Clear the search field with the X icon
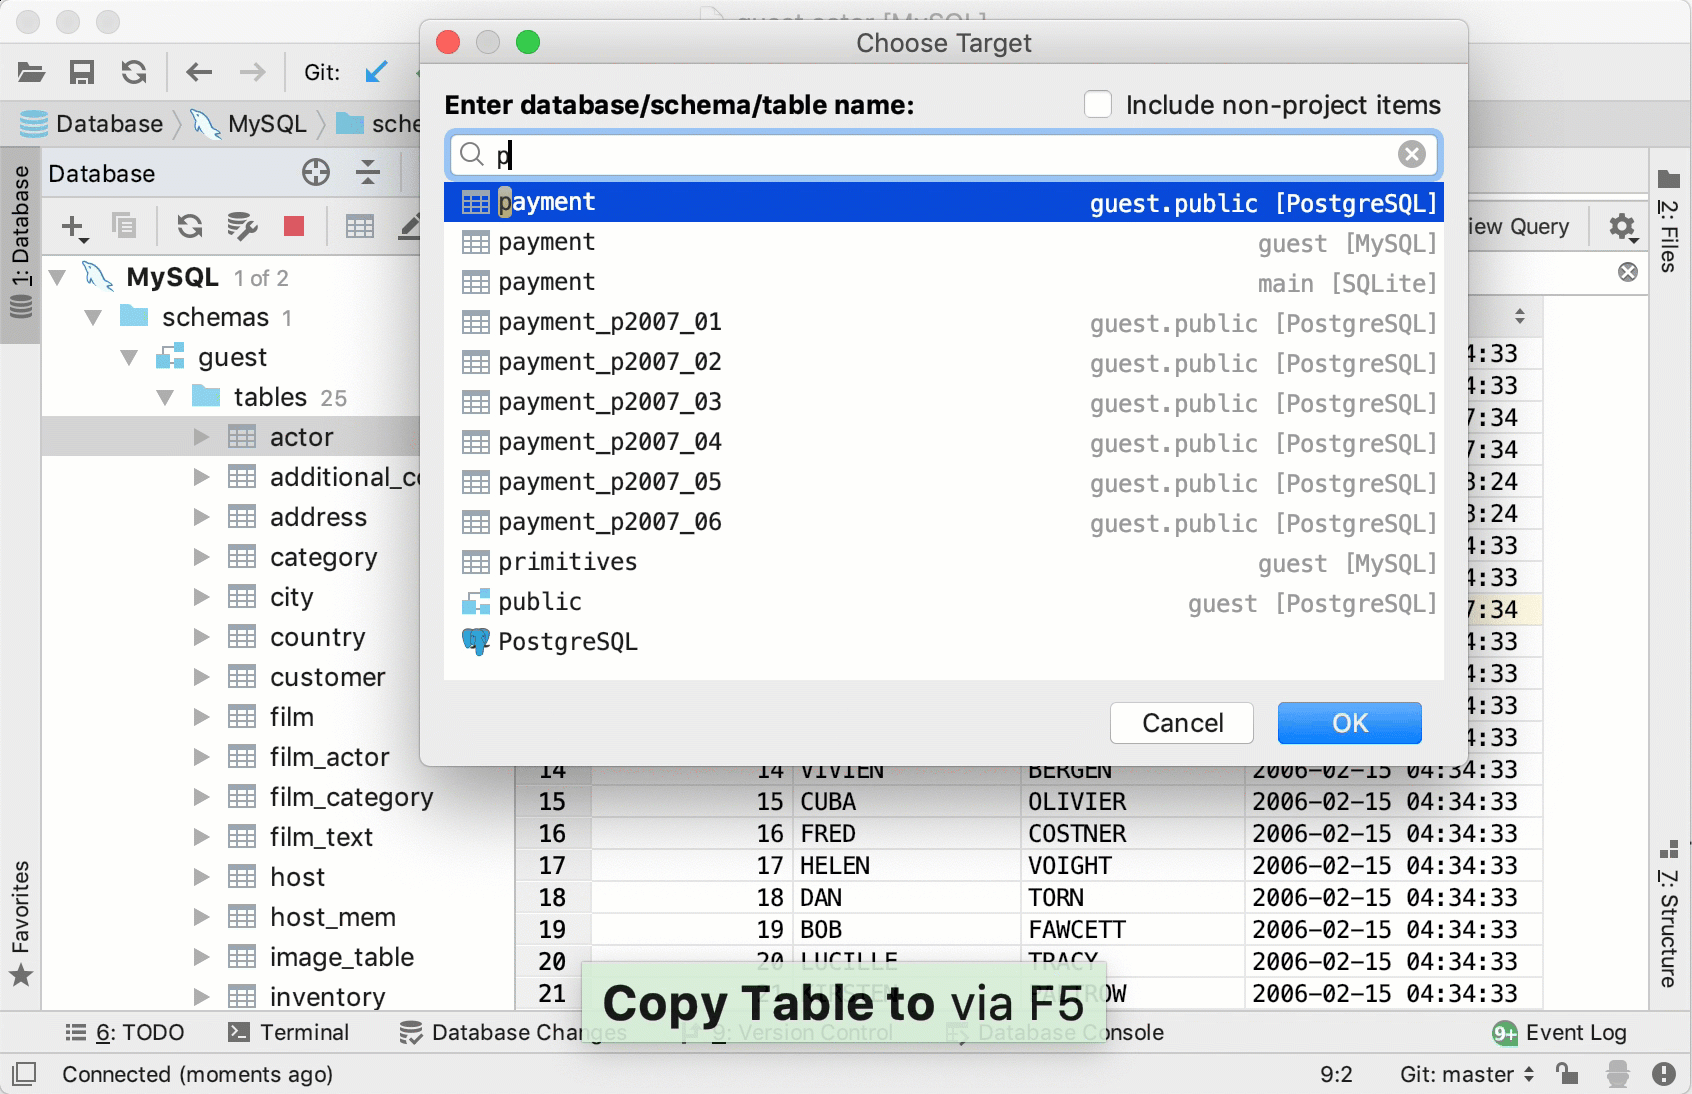Viewport: 1692px width, 1094px height. [x=1412, y=154]
